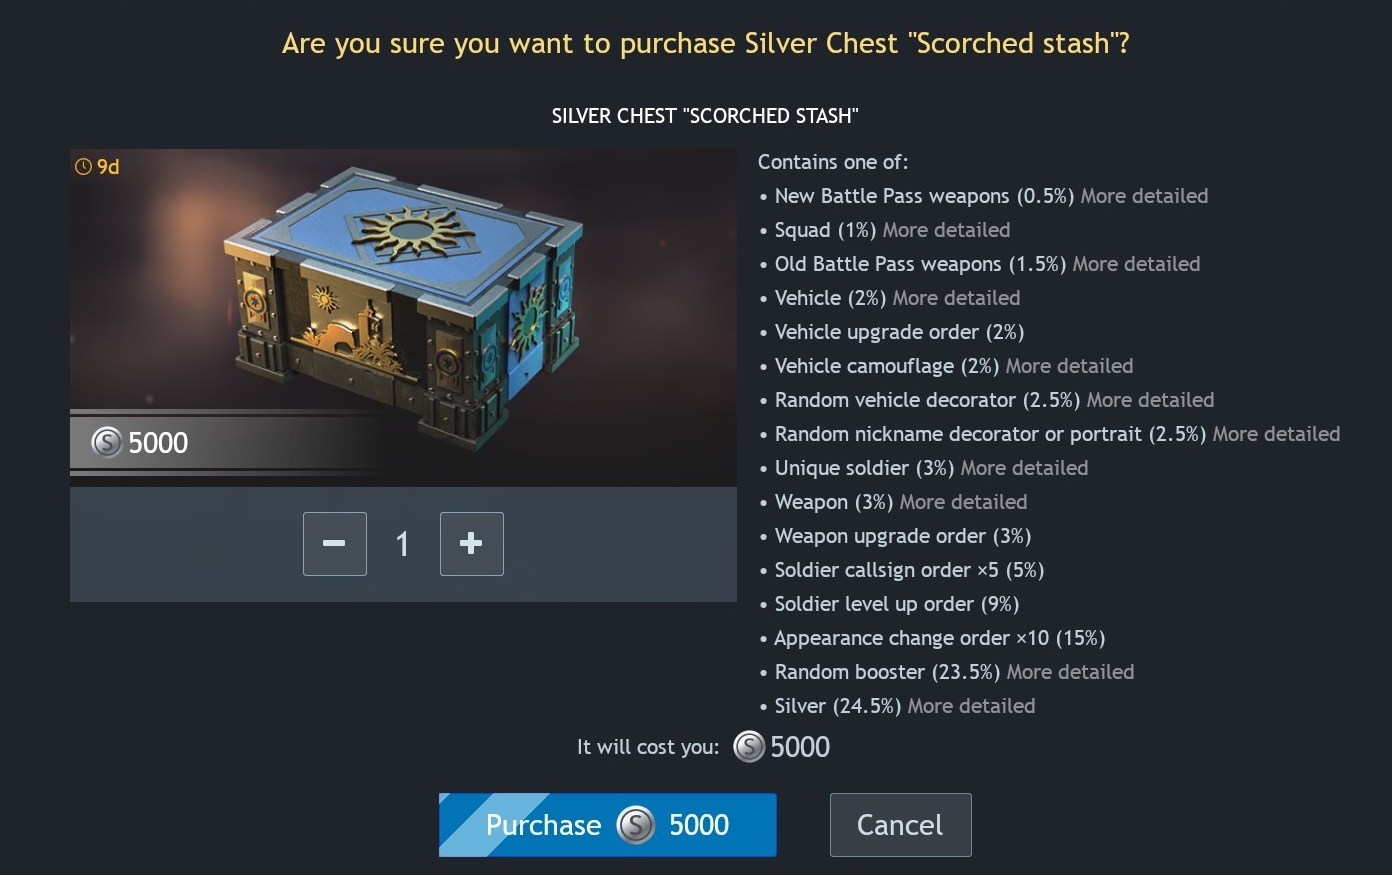
Task: Cancel the purchase
Action: (900, 825)
